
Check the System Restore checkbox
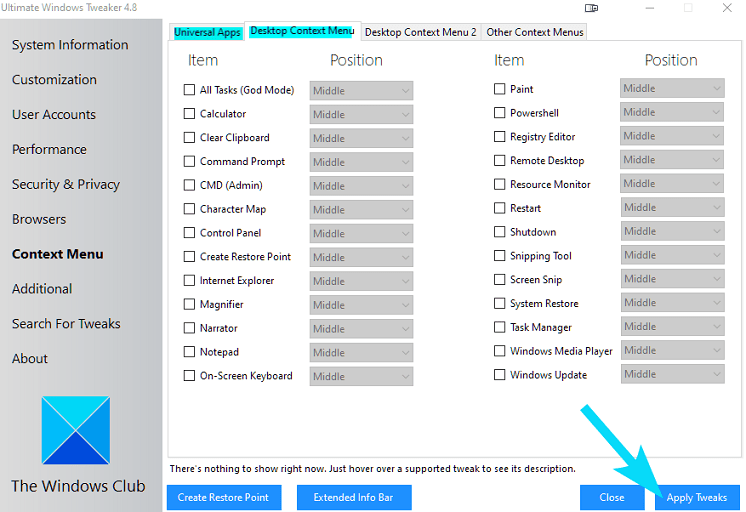click(x=500, y=303)
